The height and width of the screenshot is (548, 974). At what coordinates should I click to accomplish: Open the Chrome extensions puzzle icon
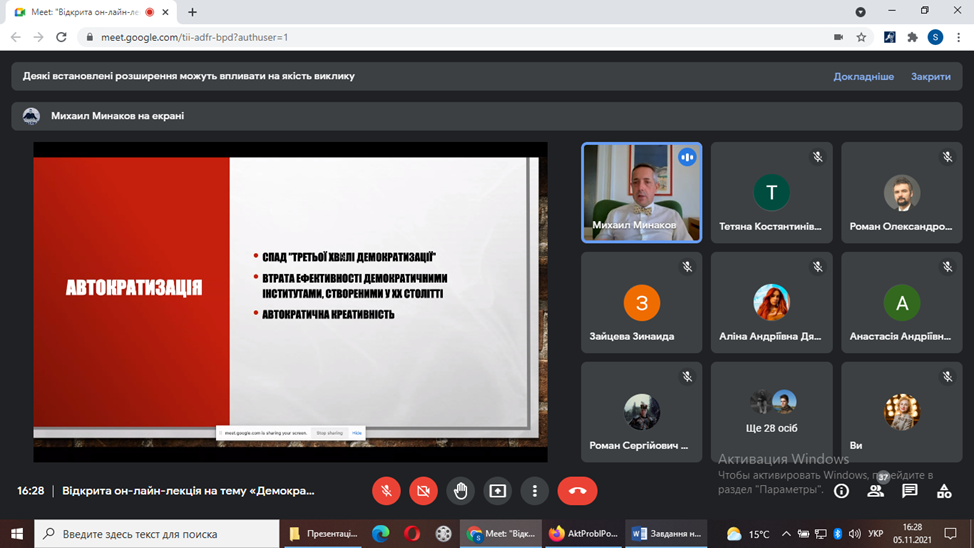(x=912, y=37)
